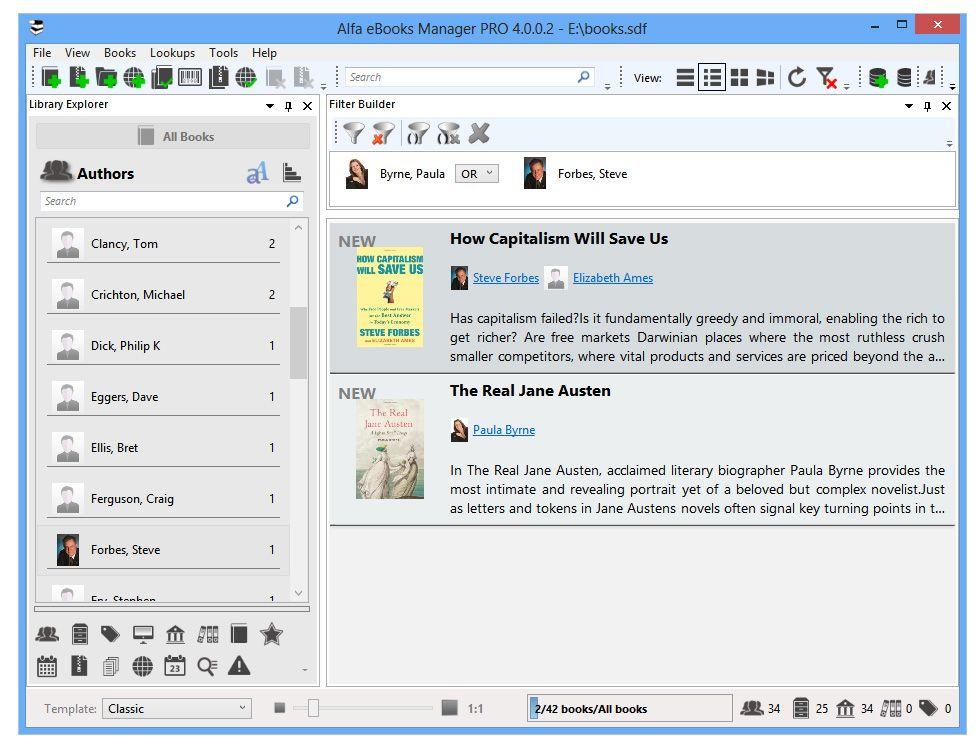Open Library Explorer panel options arrow
The height and width of the screenshot is (753, 980).
[269, 106]
